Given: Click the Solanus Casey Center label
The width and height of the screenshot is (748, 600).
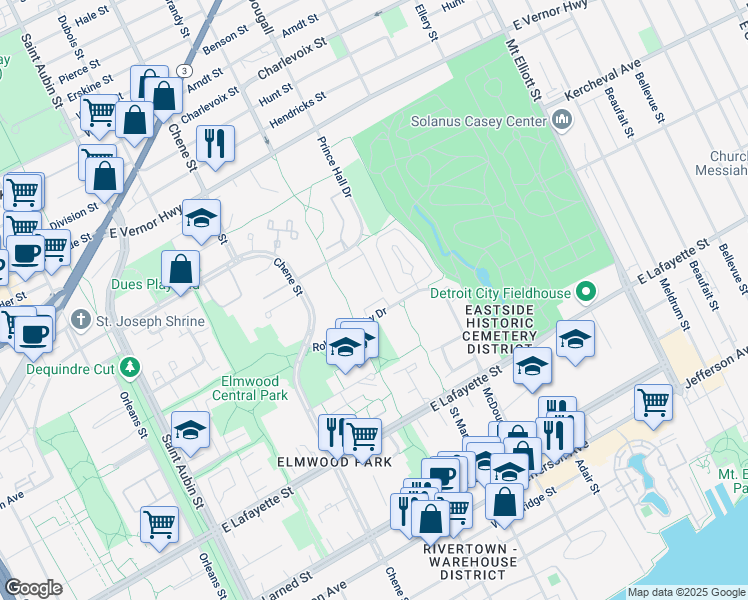Looking at the screenshot, I should [x=478, y=121].
